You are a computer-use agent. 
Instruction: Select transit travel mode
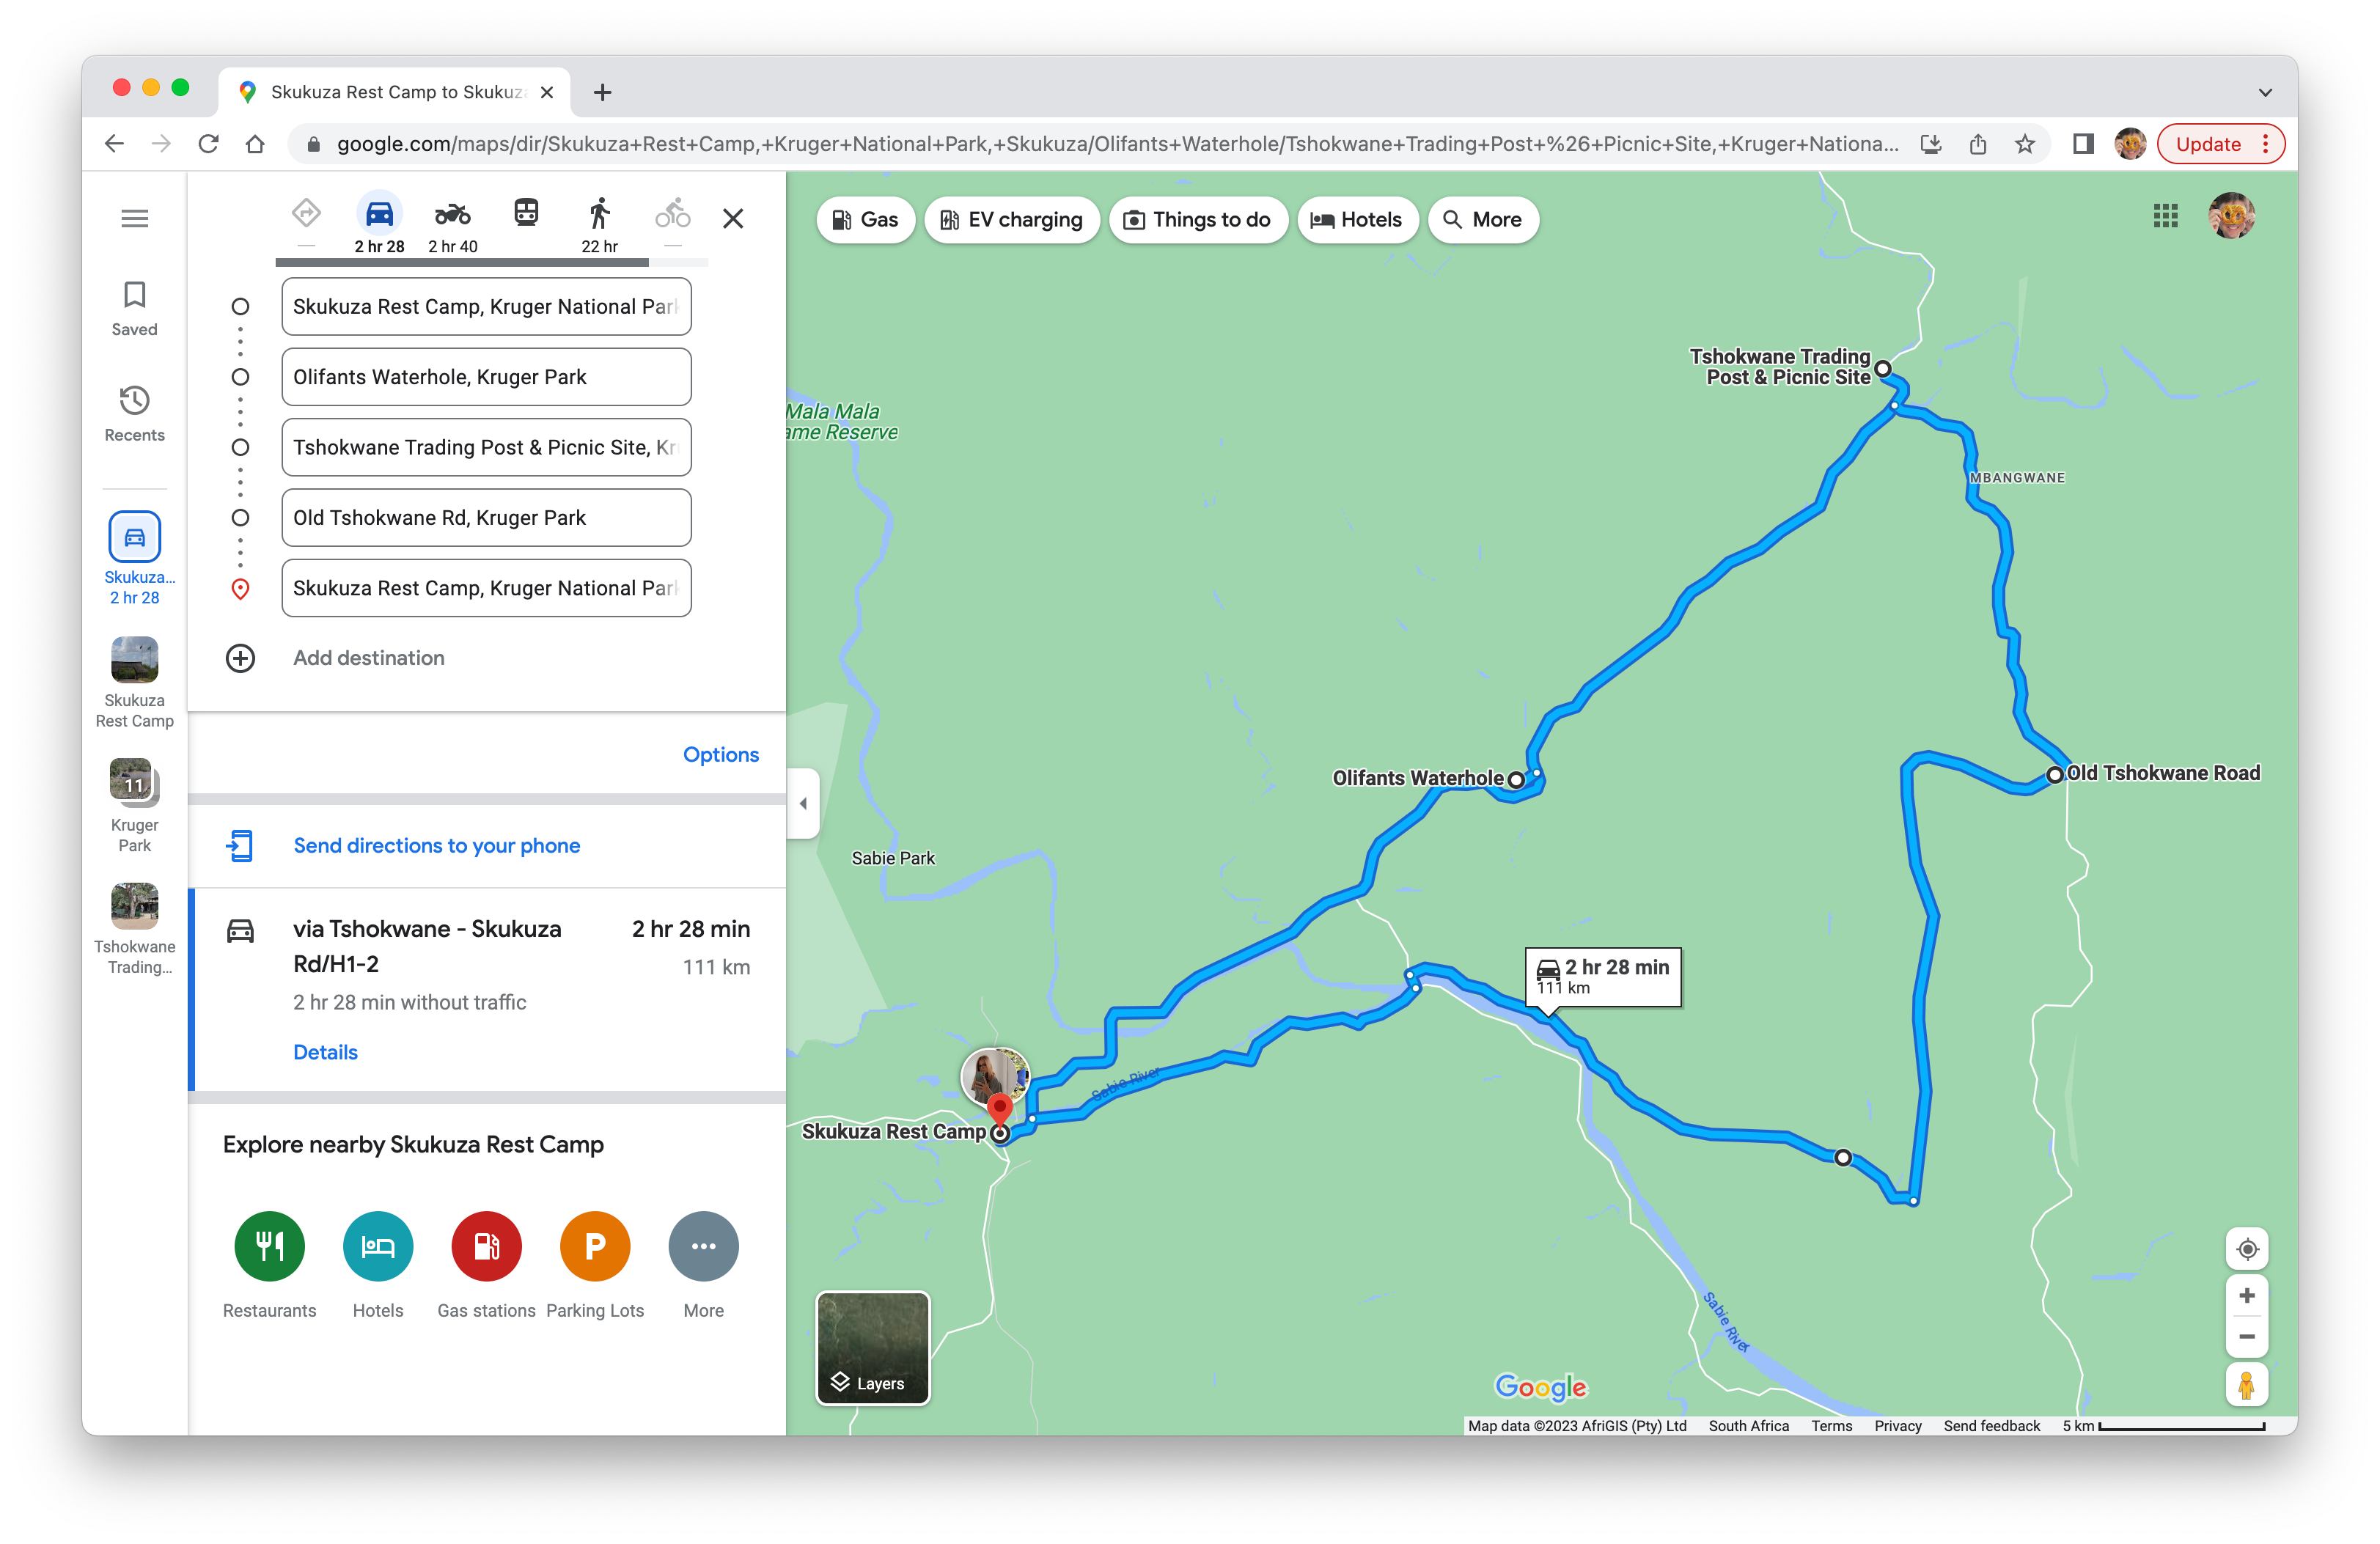coord(526,213)
